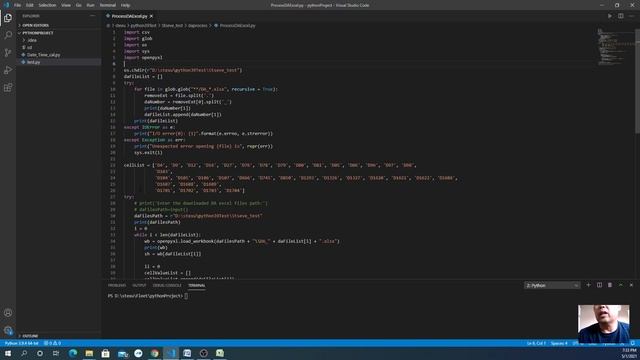Open editor More Actions ellipsis
This screenshot has width=640, height=360.
(631, 16)
